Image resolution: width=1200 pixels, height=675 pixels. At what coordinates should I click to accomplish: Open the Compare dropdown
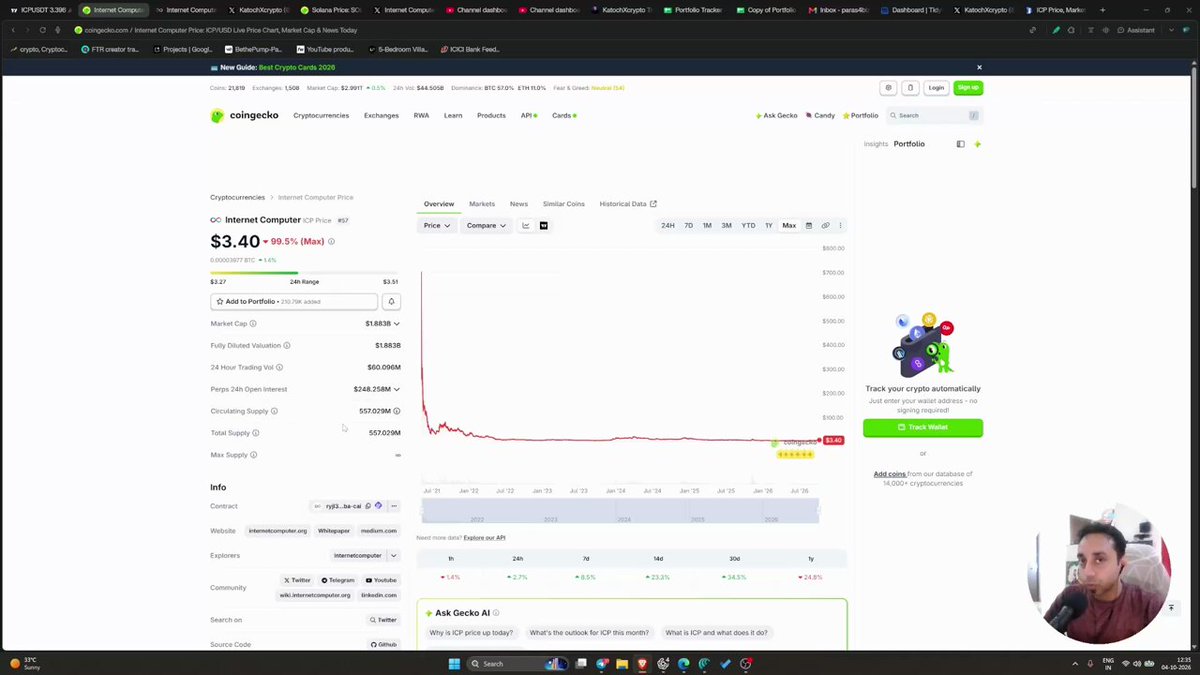click(486, 225)
